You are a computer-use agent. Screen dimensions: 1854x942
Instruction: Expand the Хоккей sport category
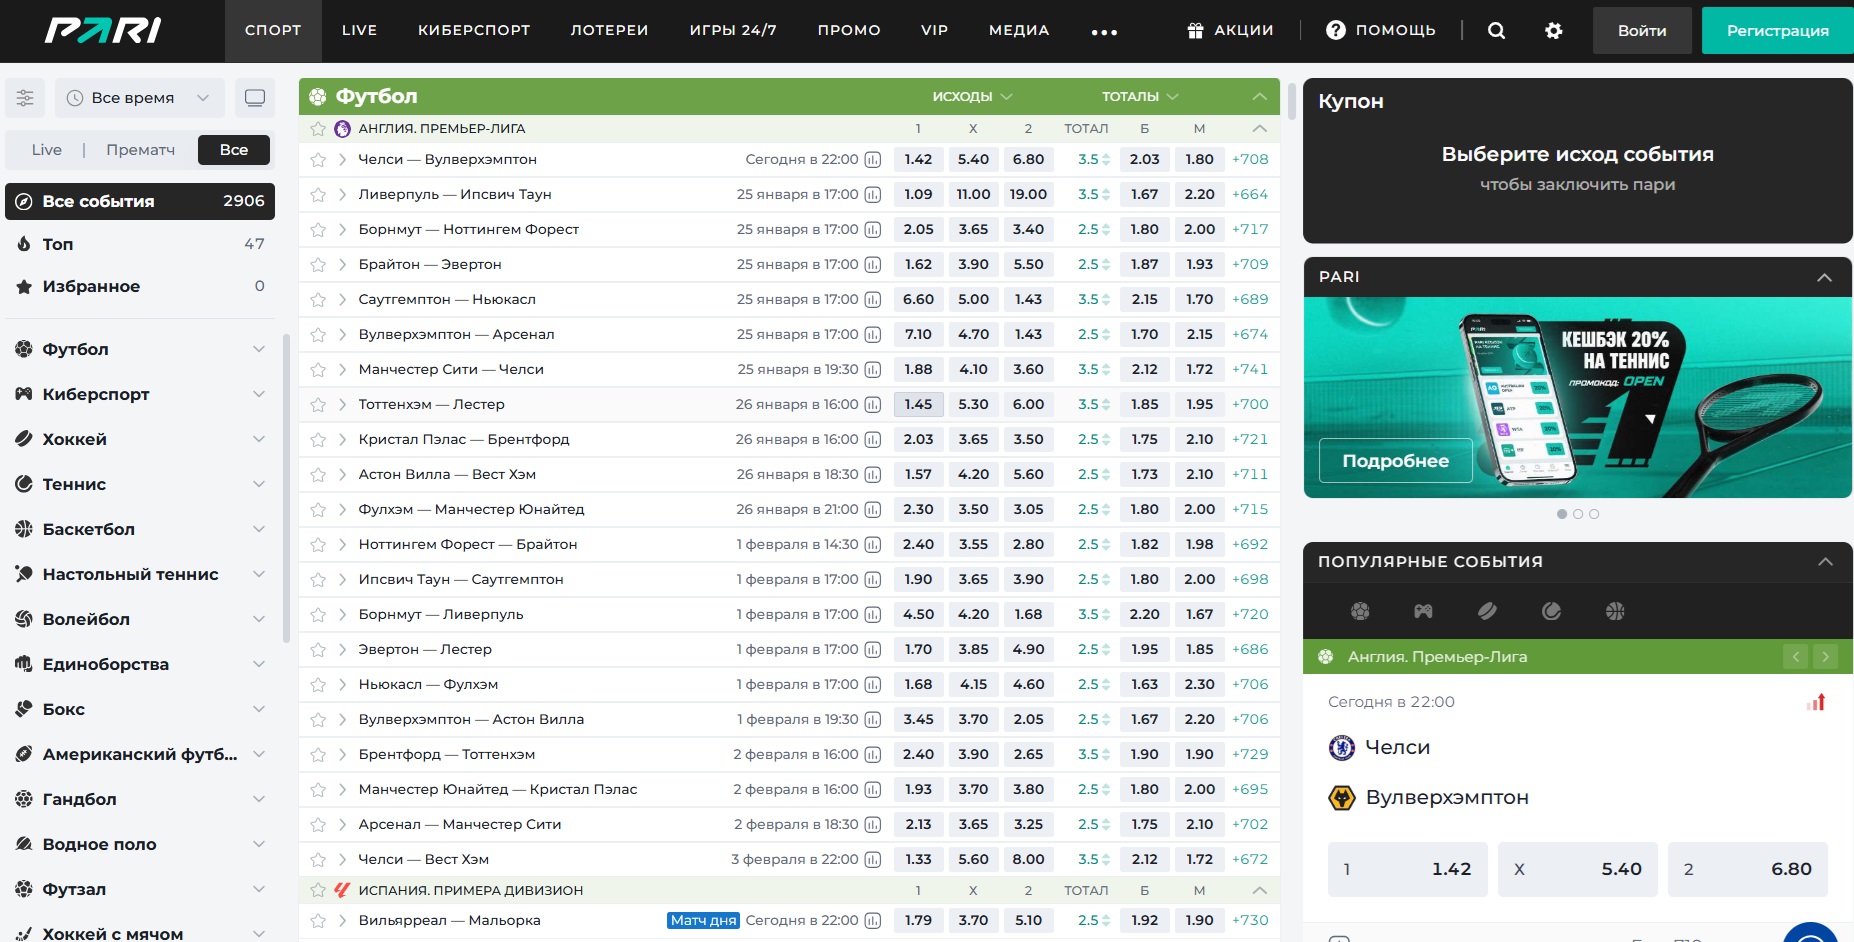[x=140, y=439]
